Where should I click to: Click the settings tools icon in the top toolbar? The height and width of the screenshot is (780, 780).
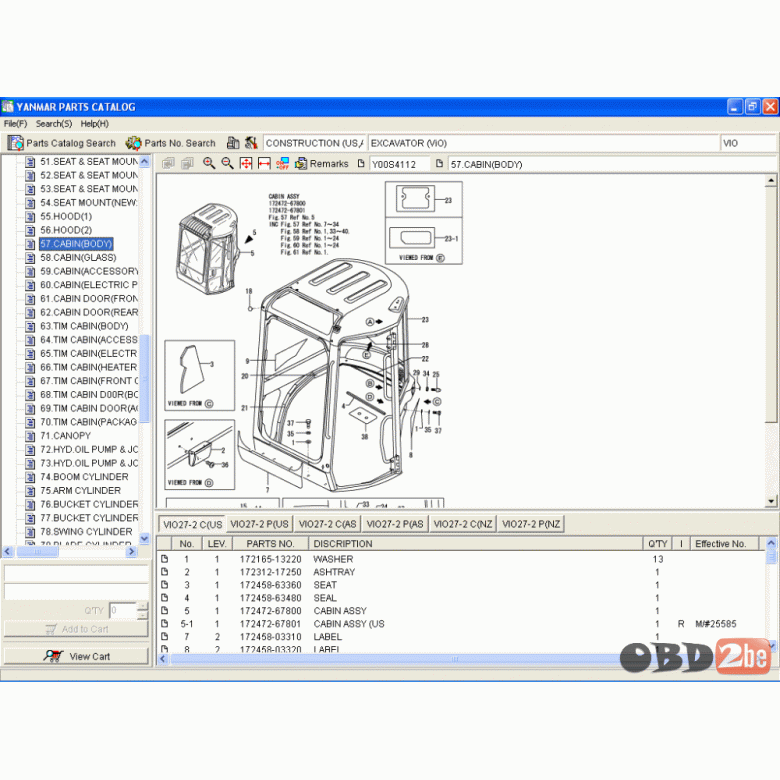tap(251, 143)
